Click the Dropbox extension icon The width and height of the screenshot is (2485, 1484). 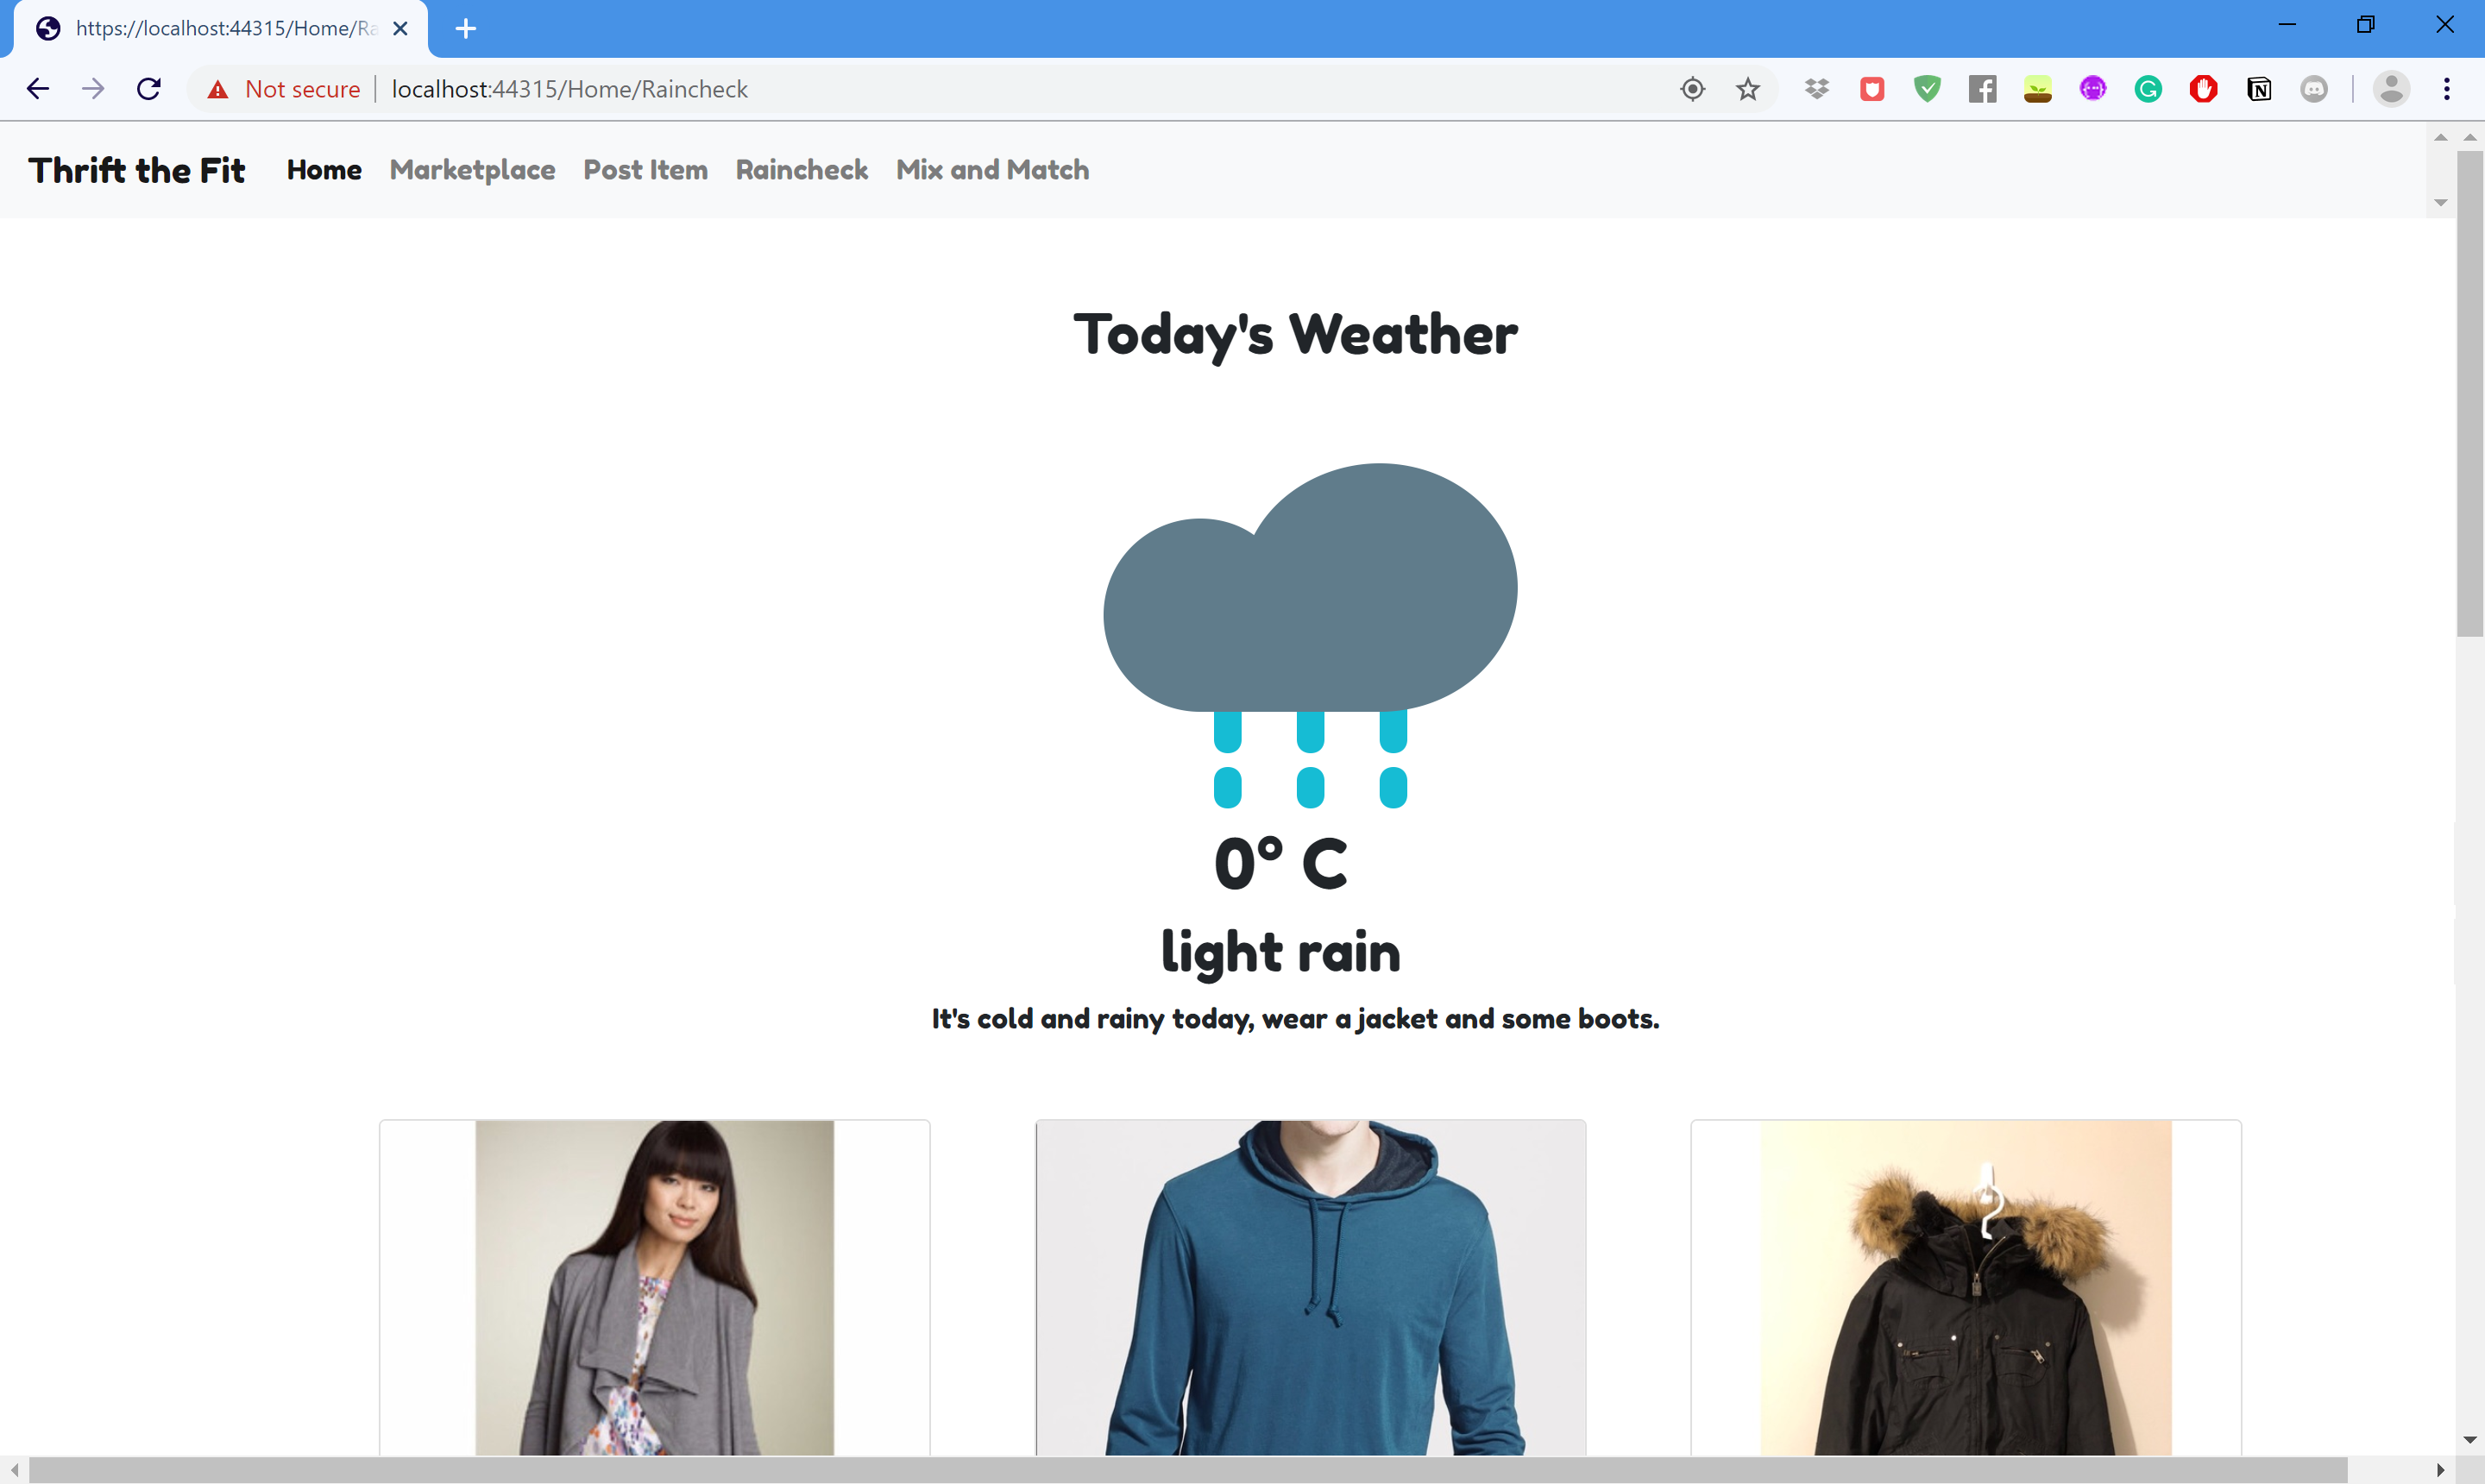[1816, 89]
